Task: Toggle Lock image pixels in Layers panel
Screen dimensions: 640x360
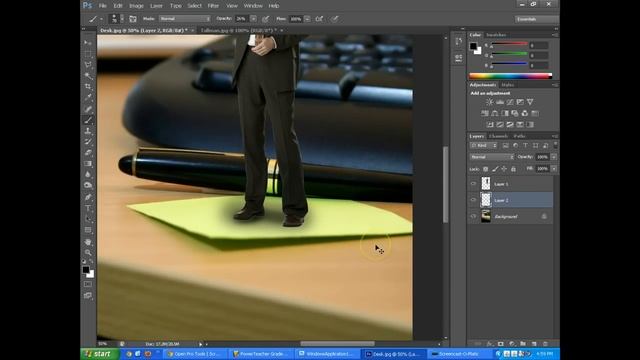Action: point(495,169)
